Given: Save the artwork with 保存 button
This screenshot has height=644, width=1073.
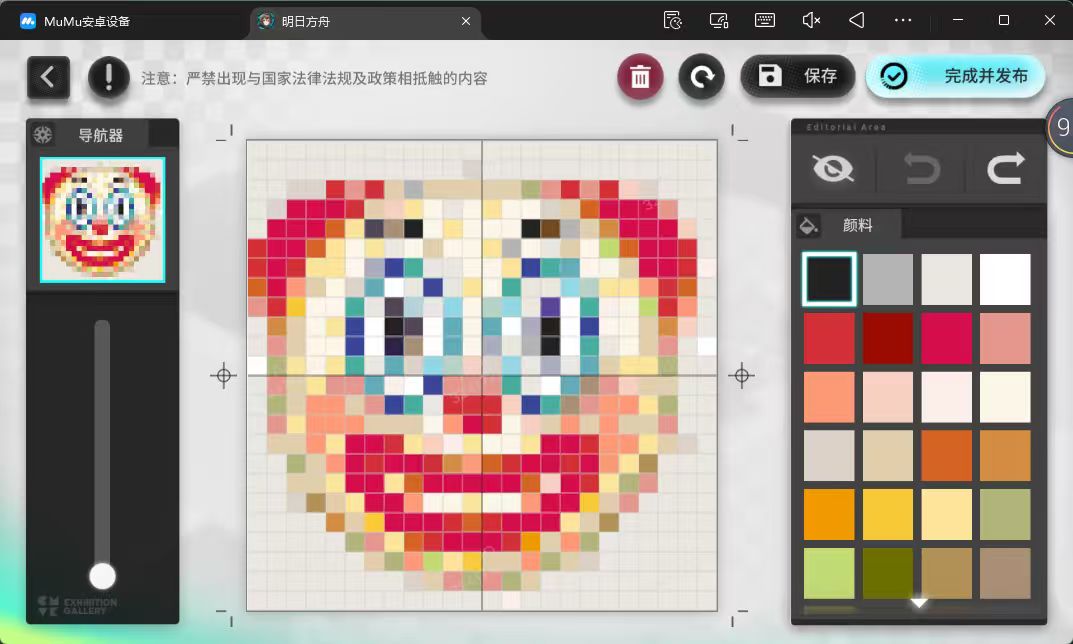Looking at the screenshot, I should pyautogui.click(x=798, y=75).
